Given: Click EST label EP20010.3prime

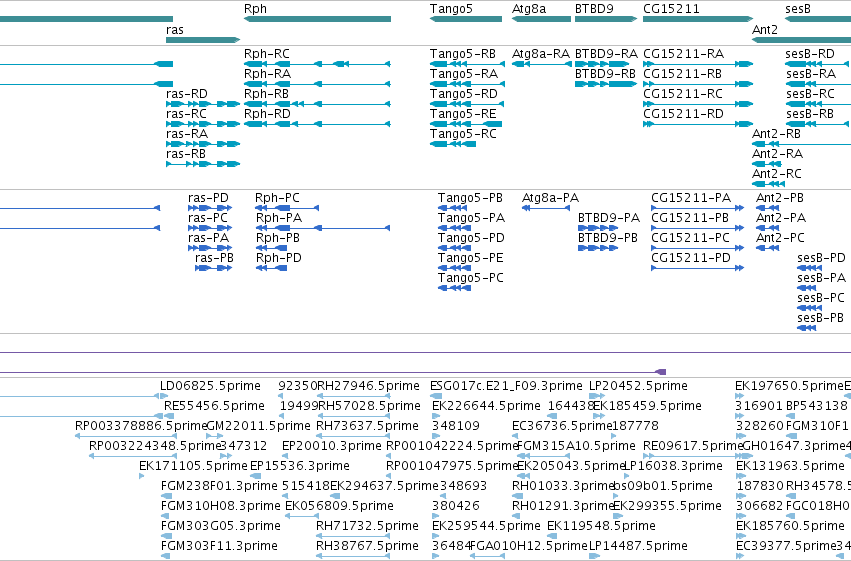Looking at the screenshot, I should point(332,447).
